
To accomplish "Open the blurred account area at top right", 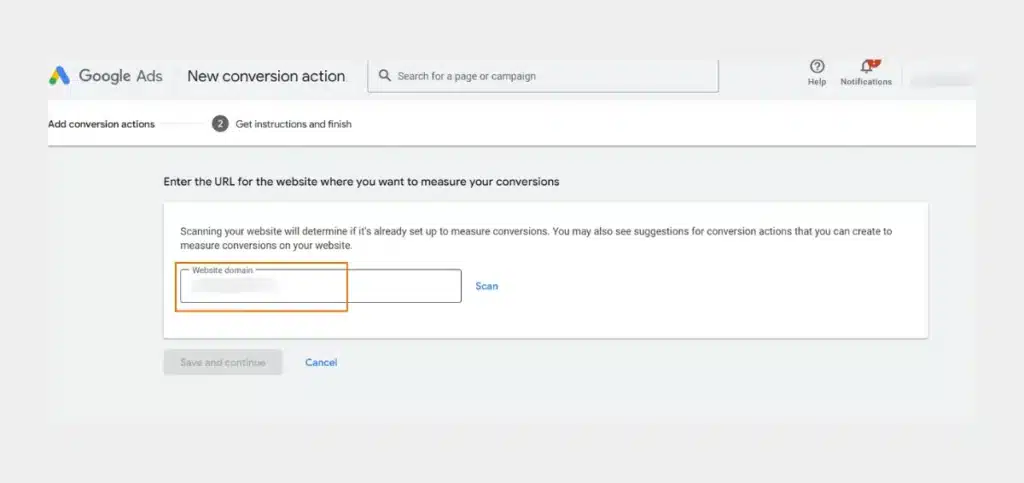I will (942, 79).
